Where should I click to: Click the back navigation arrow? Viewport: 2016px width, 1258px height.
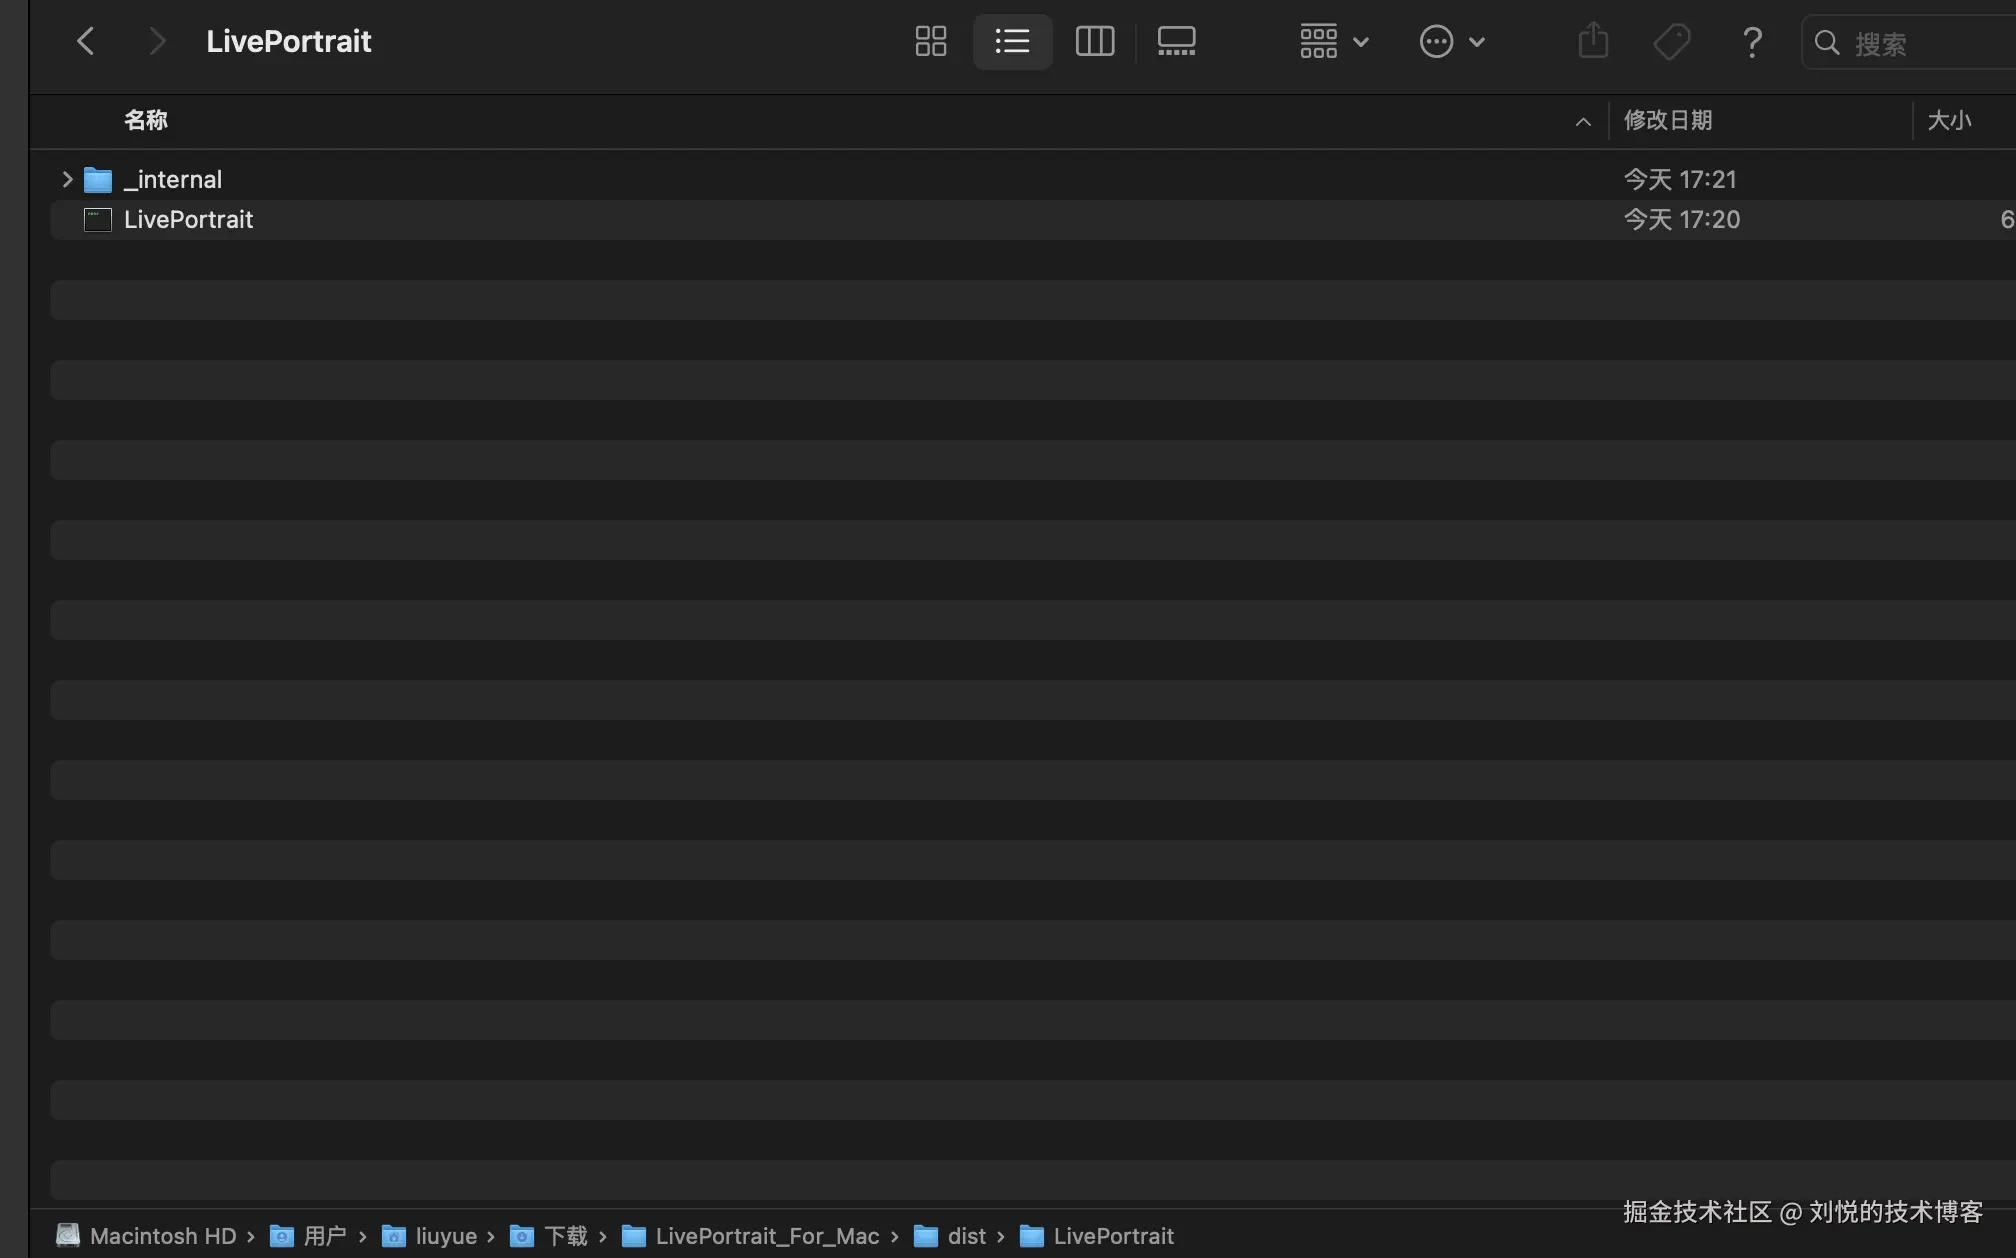click(x=86, y=42)
